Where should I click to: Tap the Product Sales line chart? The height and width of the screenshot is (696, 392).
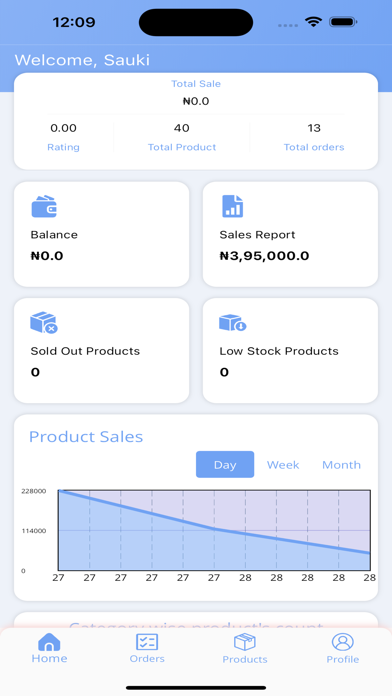click(x=214, y=530)
